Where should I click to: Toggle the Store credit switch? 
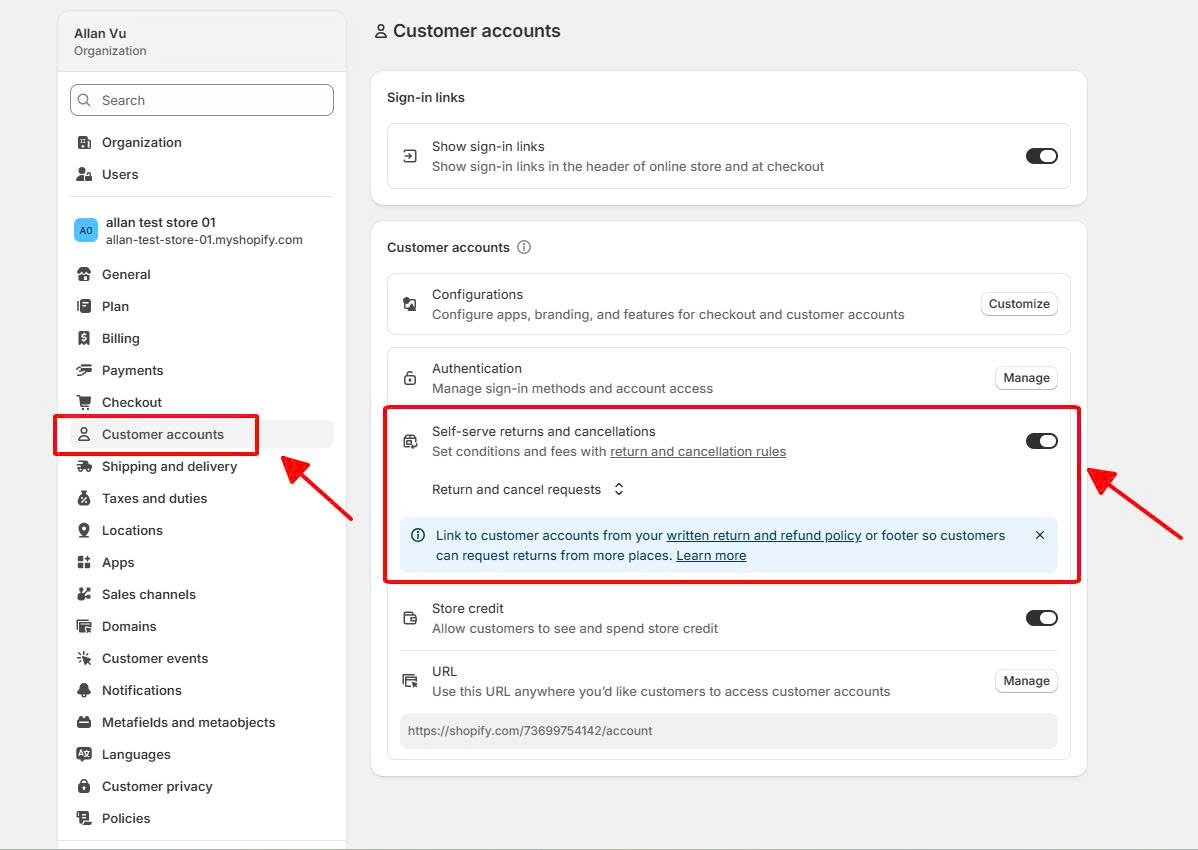coord(1041,618)
